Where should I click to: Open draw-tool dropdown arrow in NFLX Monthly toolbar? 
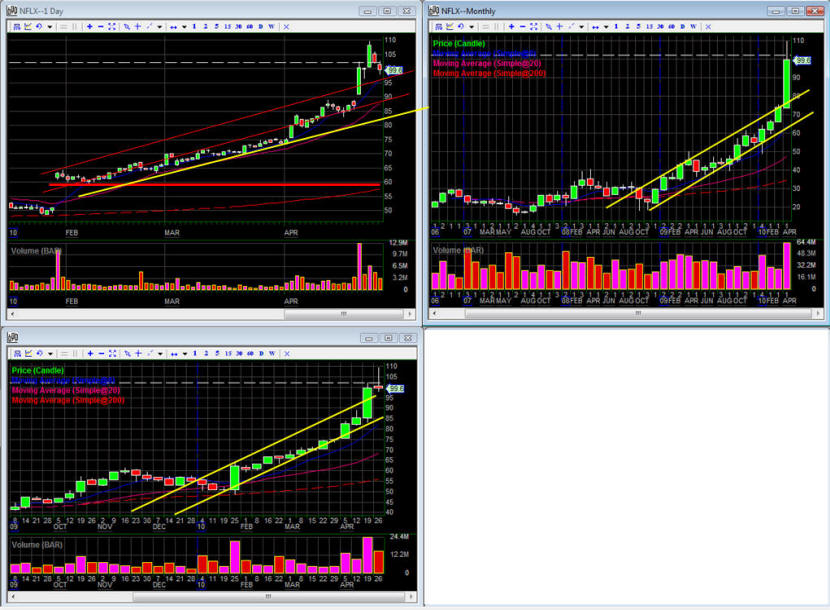click(581, 26)
